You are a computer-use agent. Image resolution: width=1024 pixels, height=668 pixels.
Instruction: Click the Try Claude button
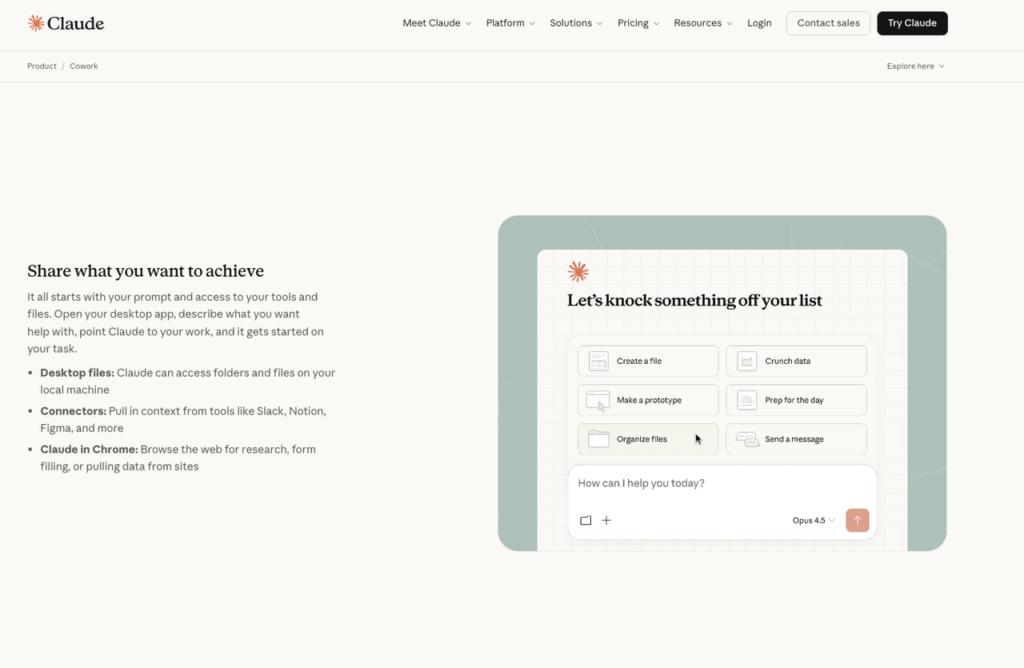click(x=911, y=22)
